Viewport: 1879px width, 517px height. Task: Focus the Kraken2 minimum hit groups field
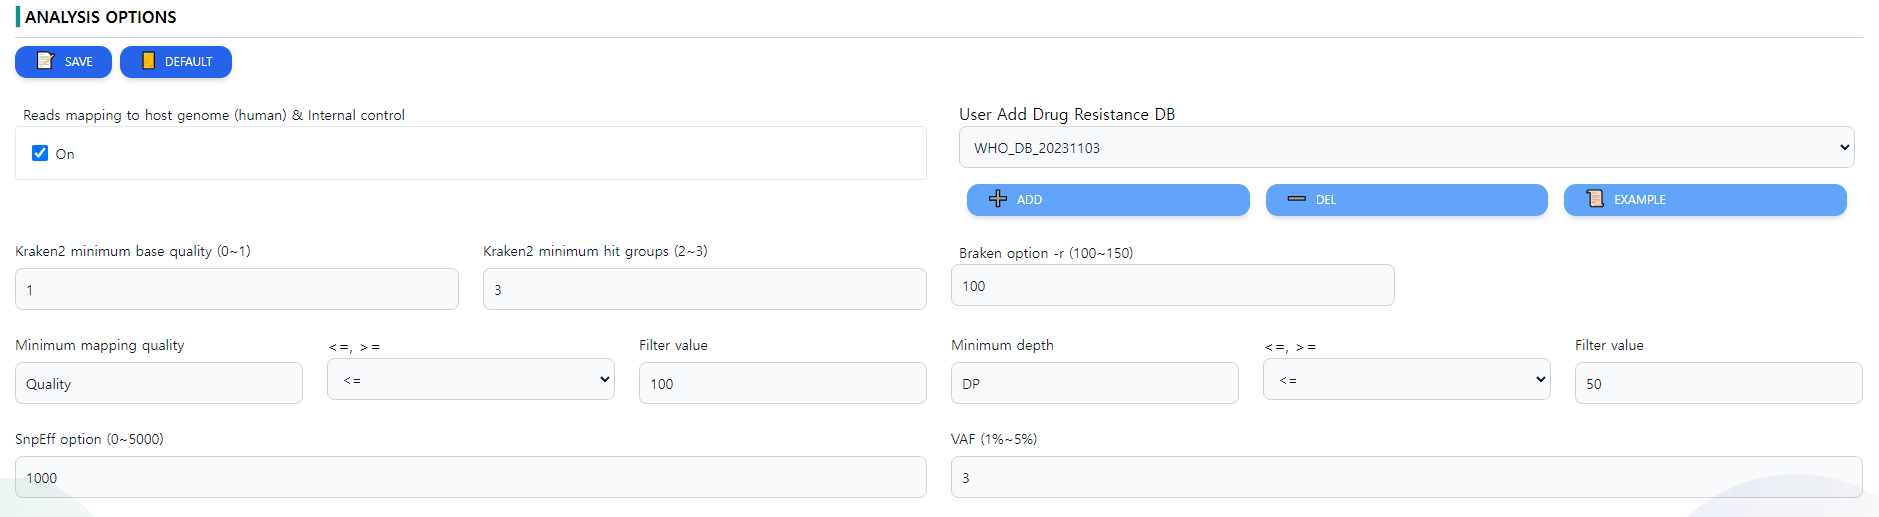(x=705, y=289)
